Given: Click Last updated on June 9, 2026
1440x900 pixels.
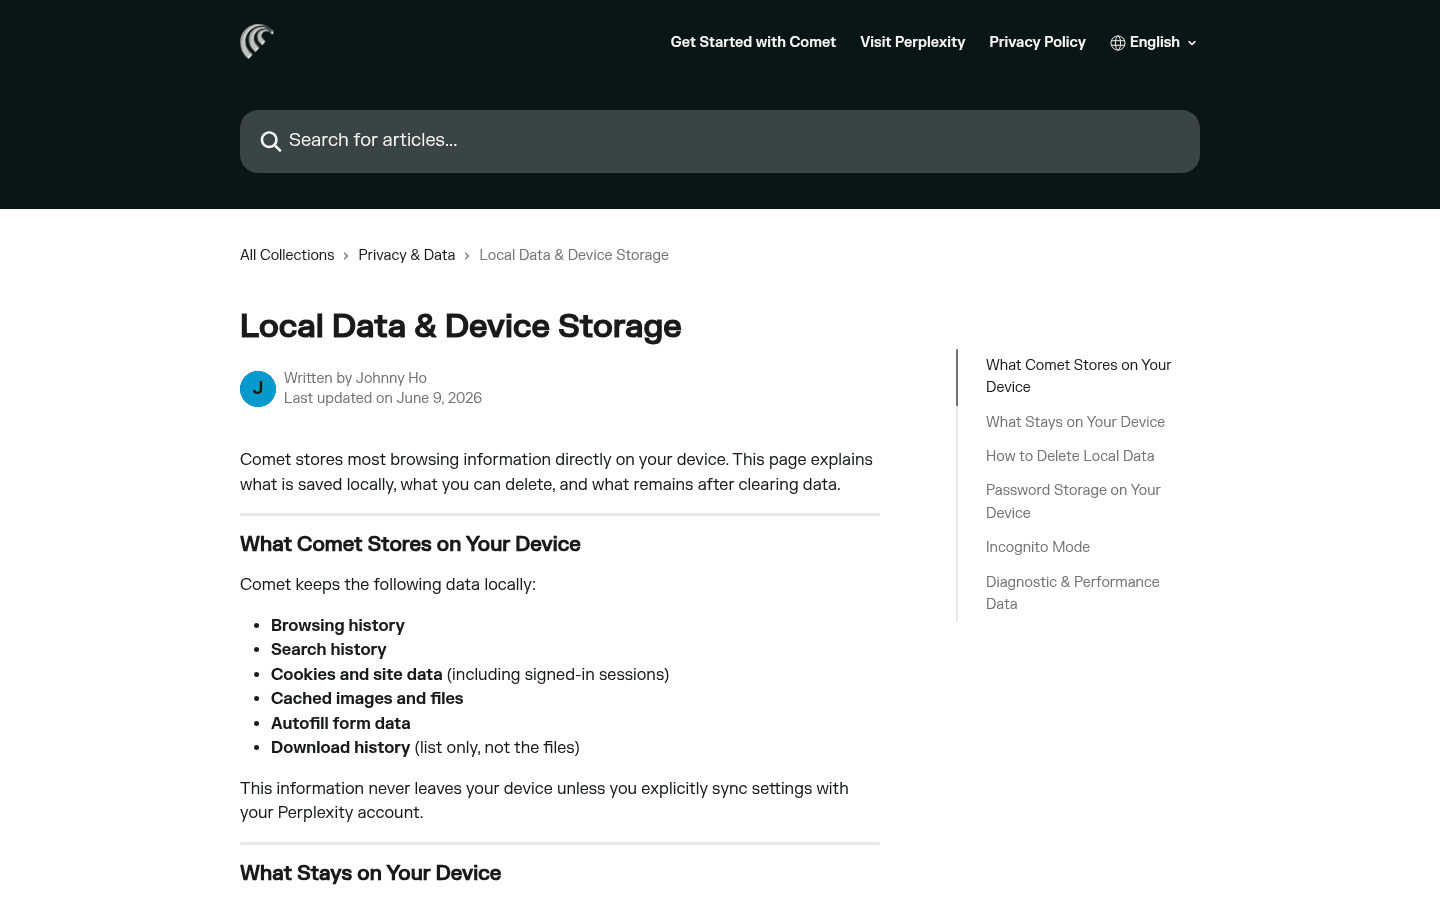Looking at the screenshot, I should pos(383,398).
